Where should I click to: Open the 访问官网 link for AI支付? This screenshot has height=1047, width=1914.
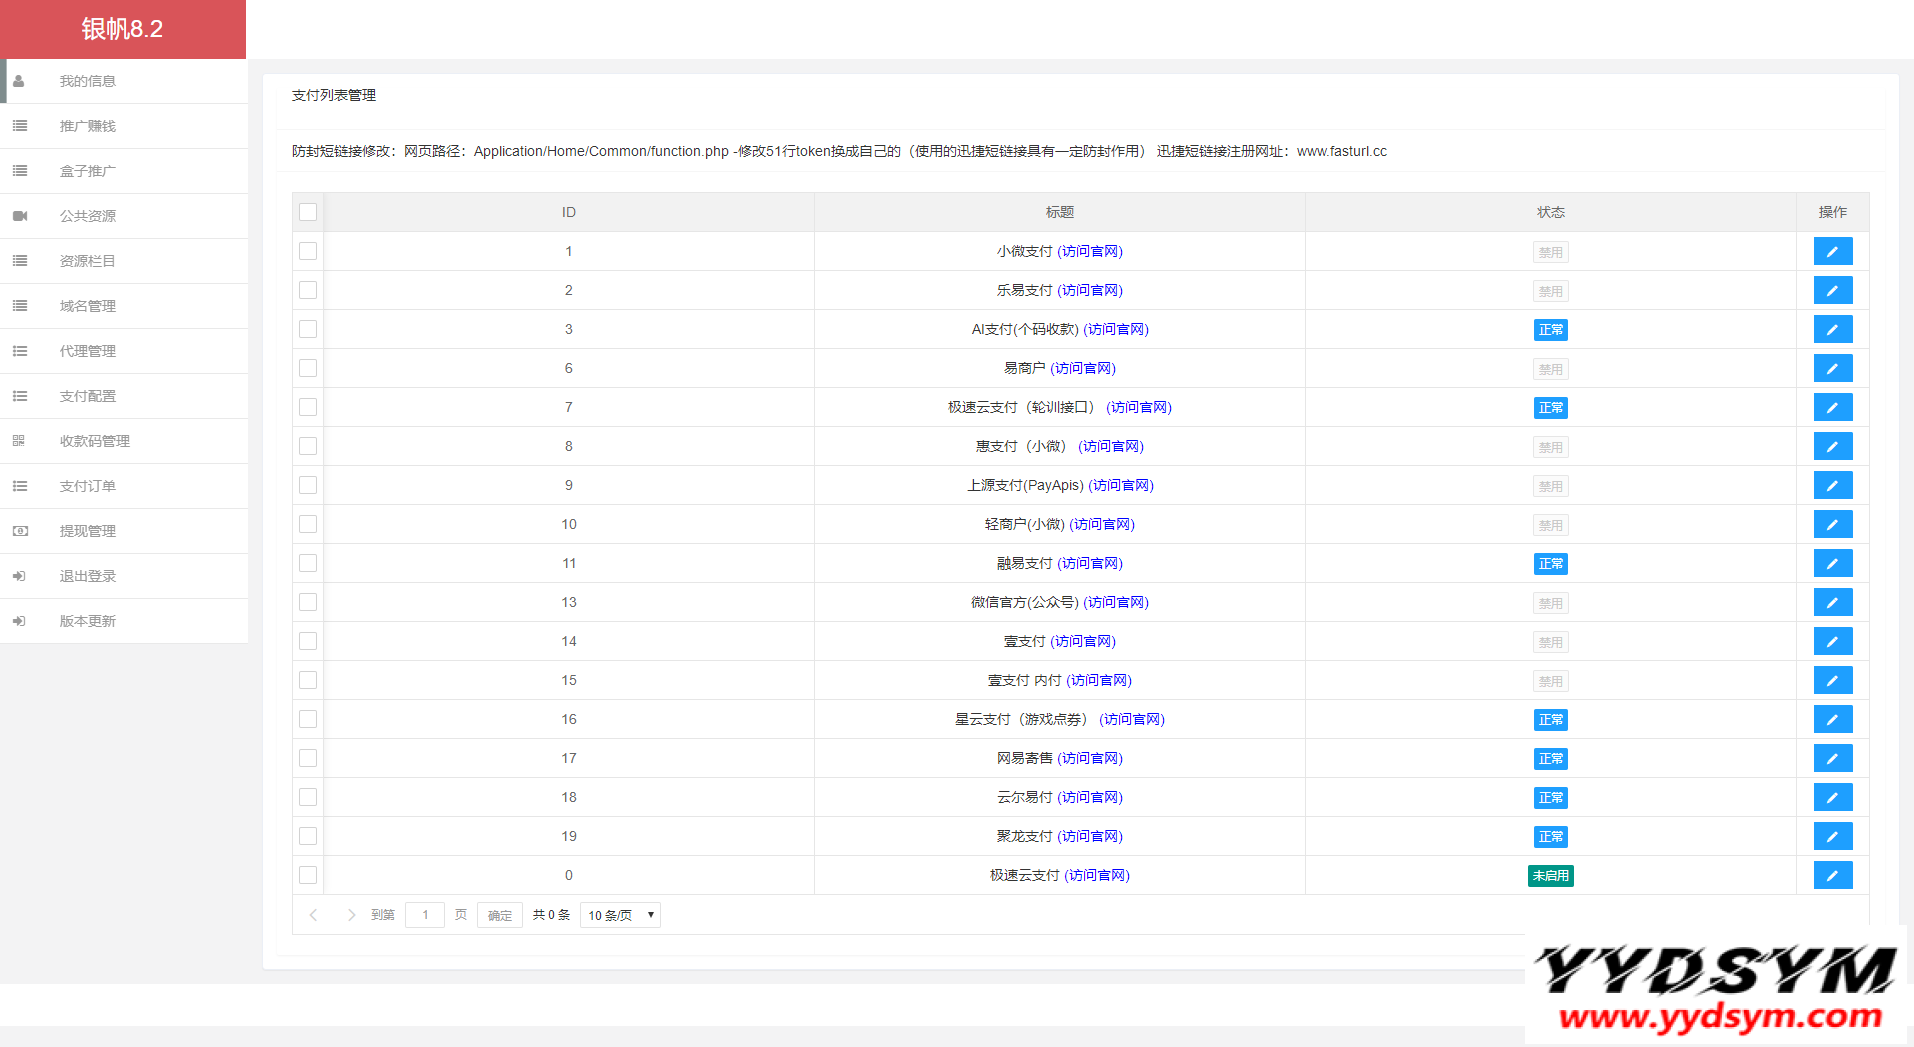coord(1118,329)
